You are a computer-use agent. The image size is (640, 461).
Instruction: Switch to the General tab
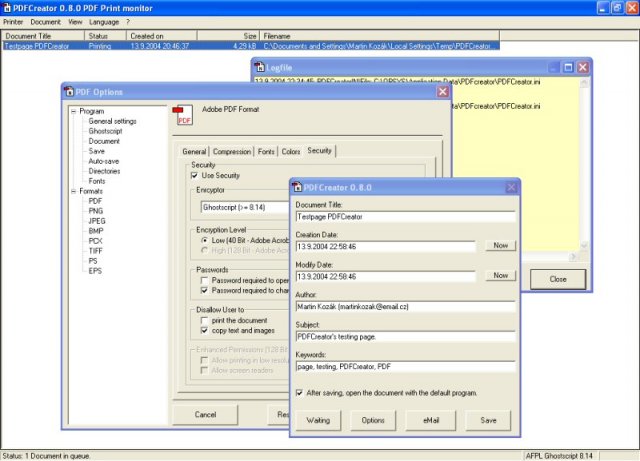point(194,151)
